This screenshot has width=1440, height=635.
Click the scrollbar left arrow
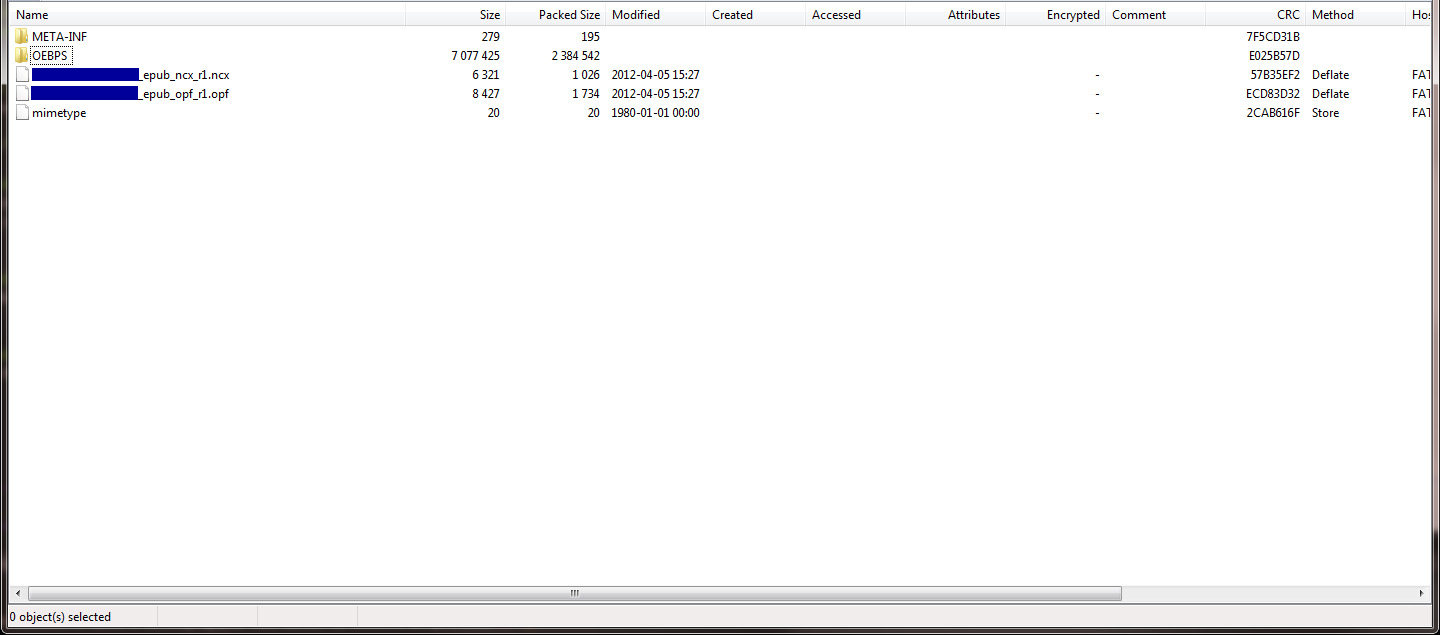[18, 593]
